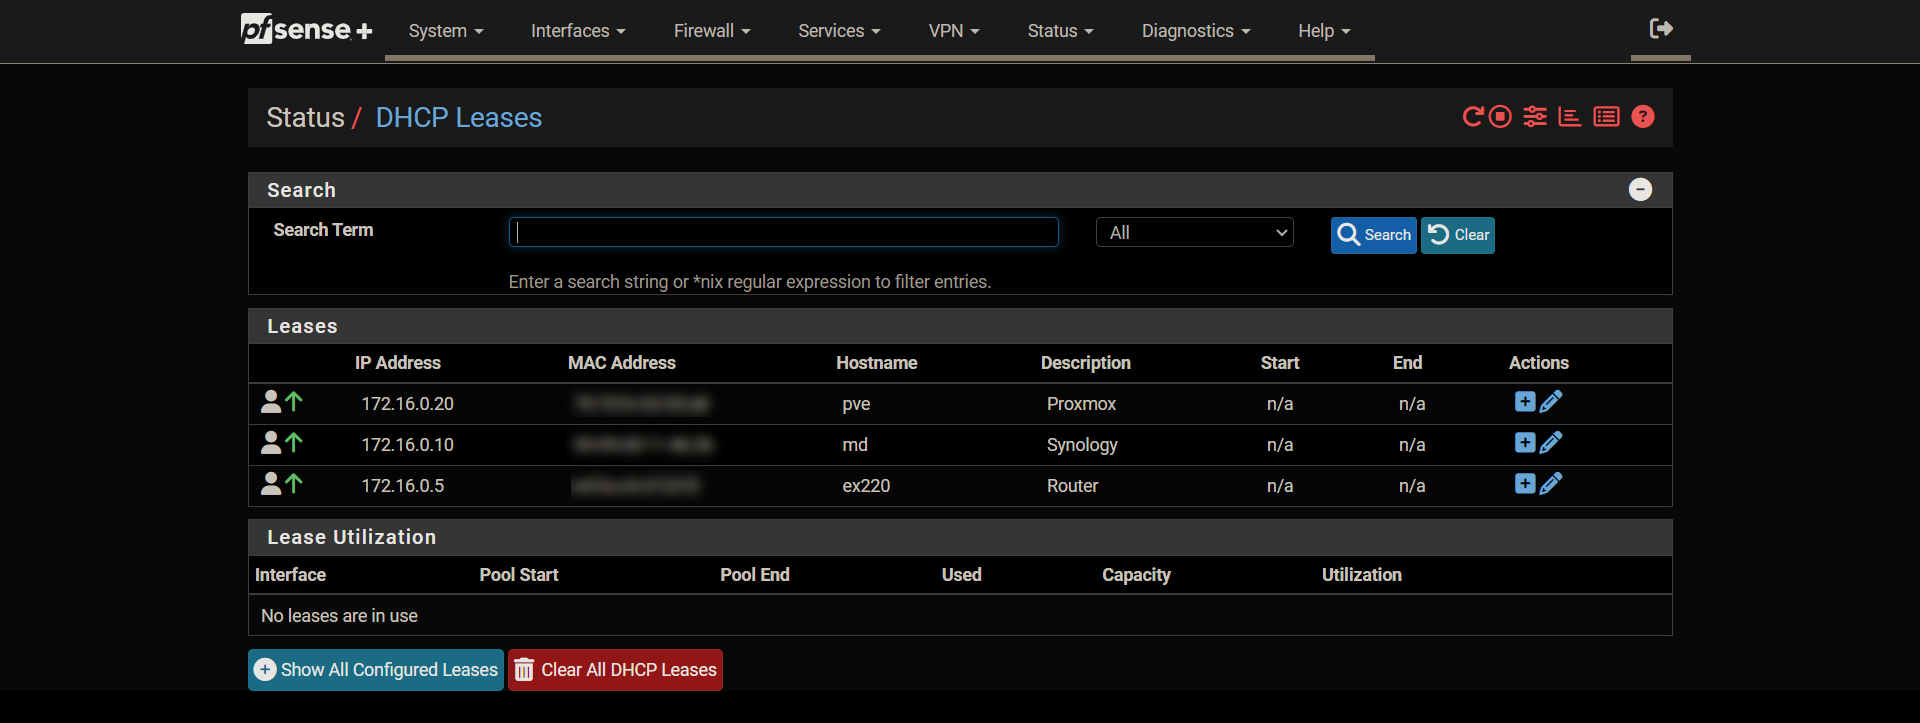Select the Proxmox description cell
Image resolution: width=1920 pixels, height=723 pixels.
coord(1081,404)
